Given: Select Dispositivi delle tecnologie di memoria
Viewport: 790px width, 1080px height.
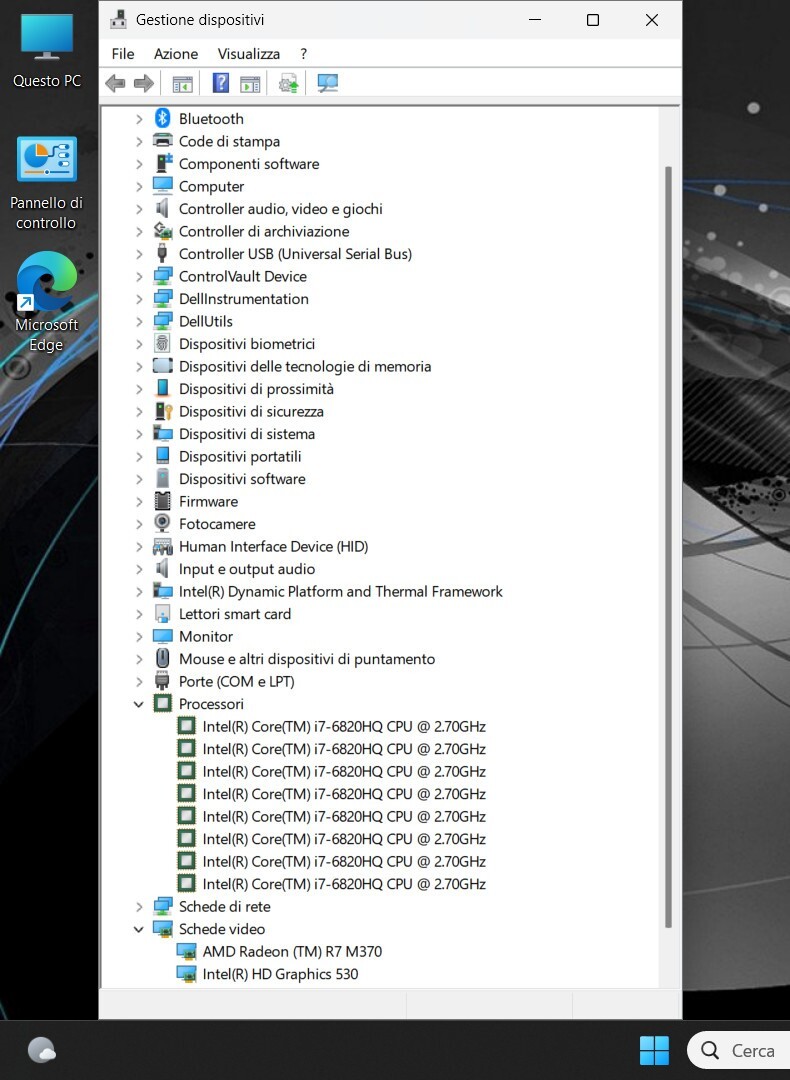Looking at the screenshot, I should pos(305,366).
